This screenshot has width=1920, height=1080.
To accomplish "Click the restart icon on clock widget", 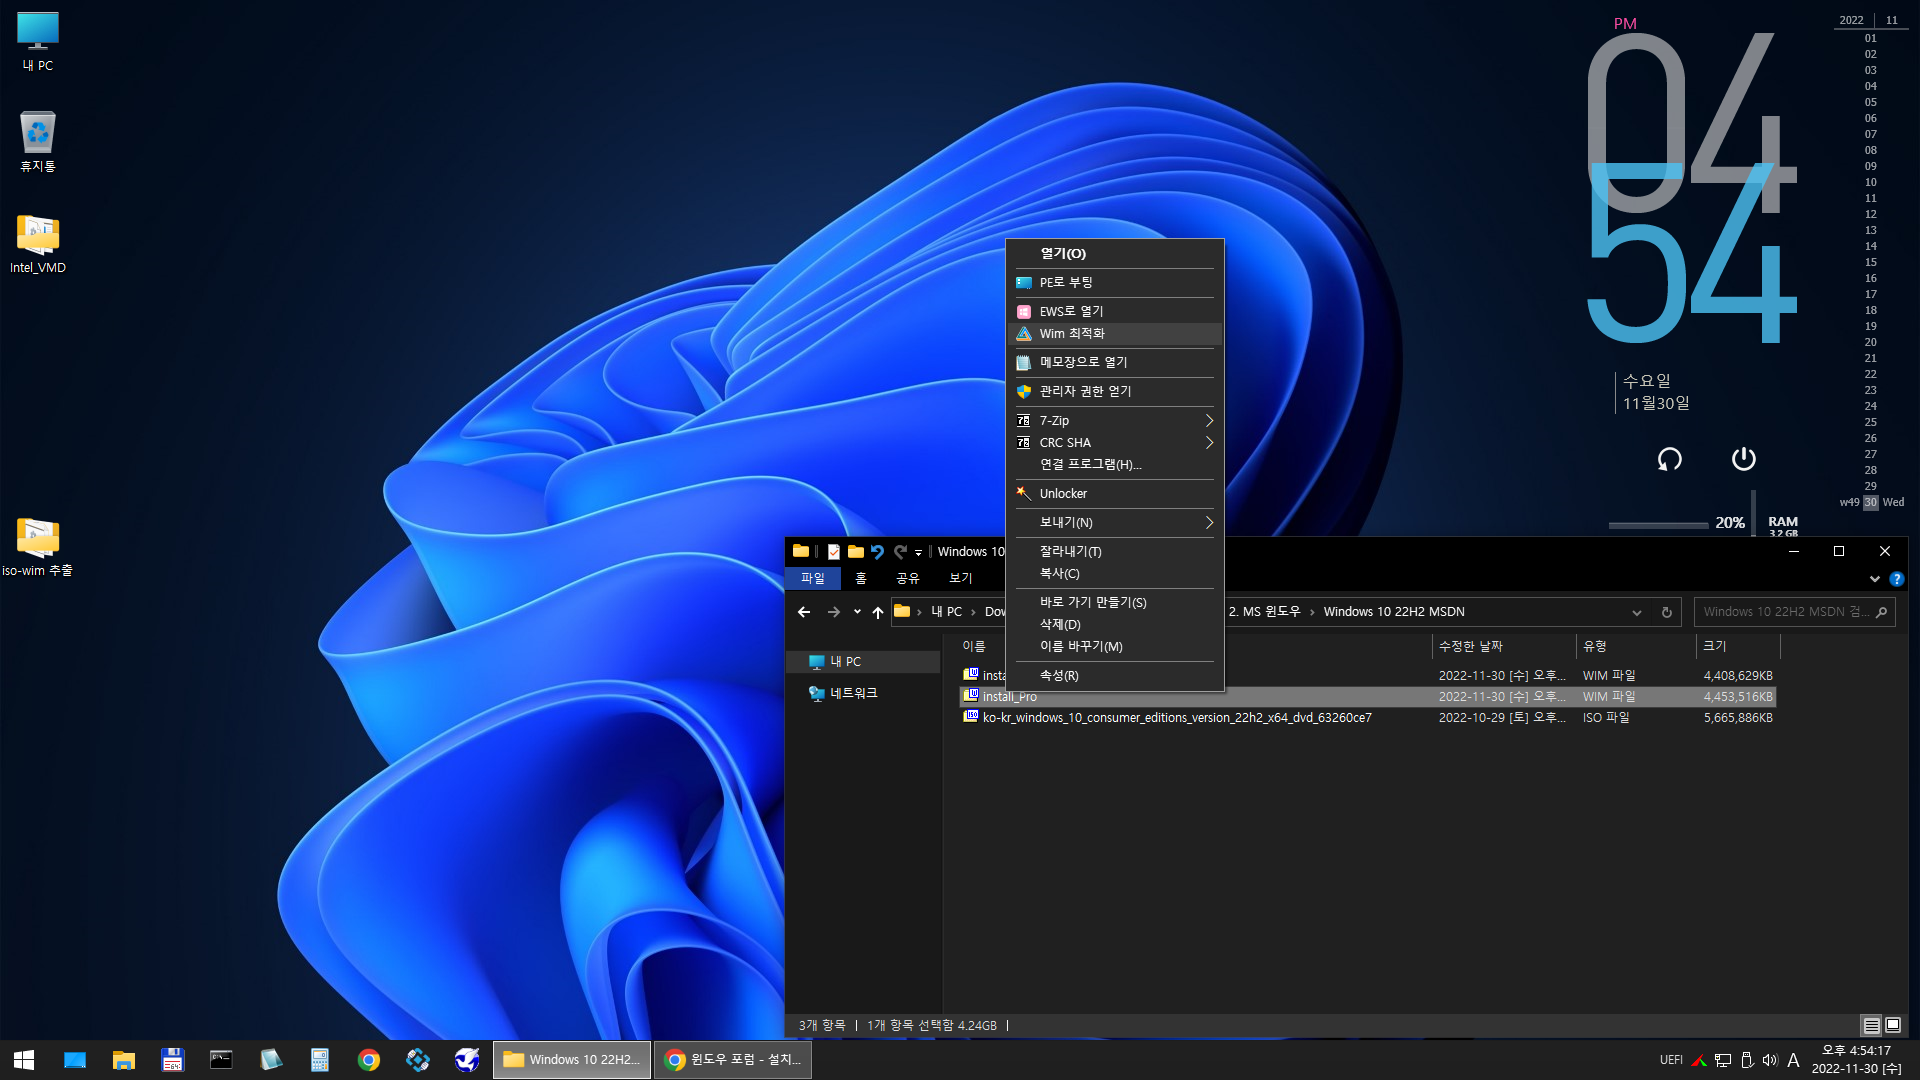I will click(1670, 459).
